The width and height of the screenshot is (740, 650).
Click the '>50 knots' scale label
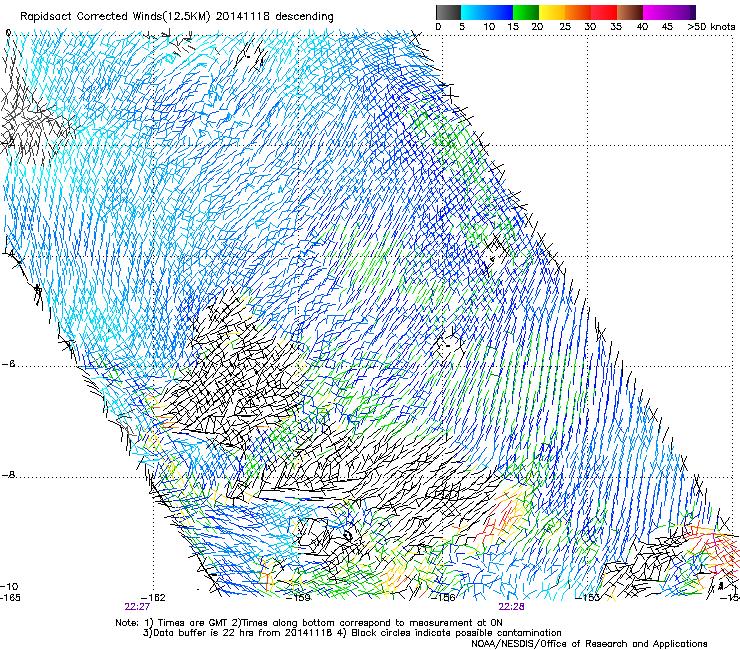711,27
